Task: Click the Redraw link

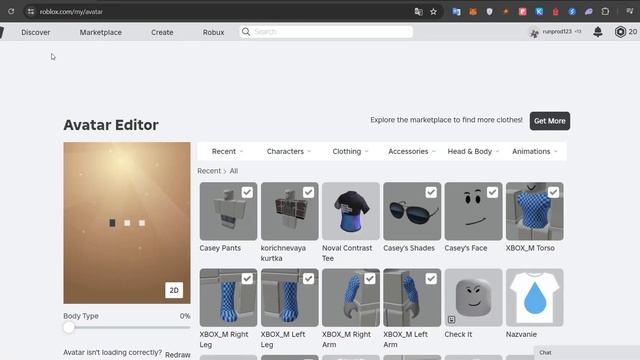Action: 178,355
